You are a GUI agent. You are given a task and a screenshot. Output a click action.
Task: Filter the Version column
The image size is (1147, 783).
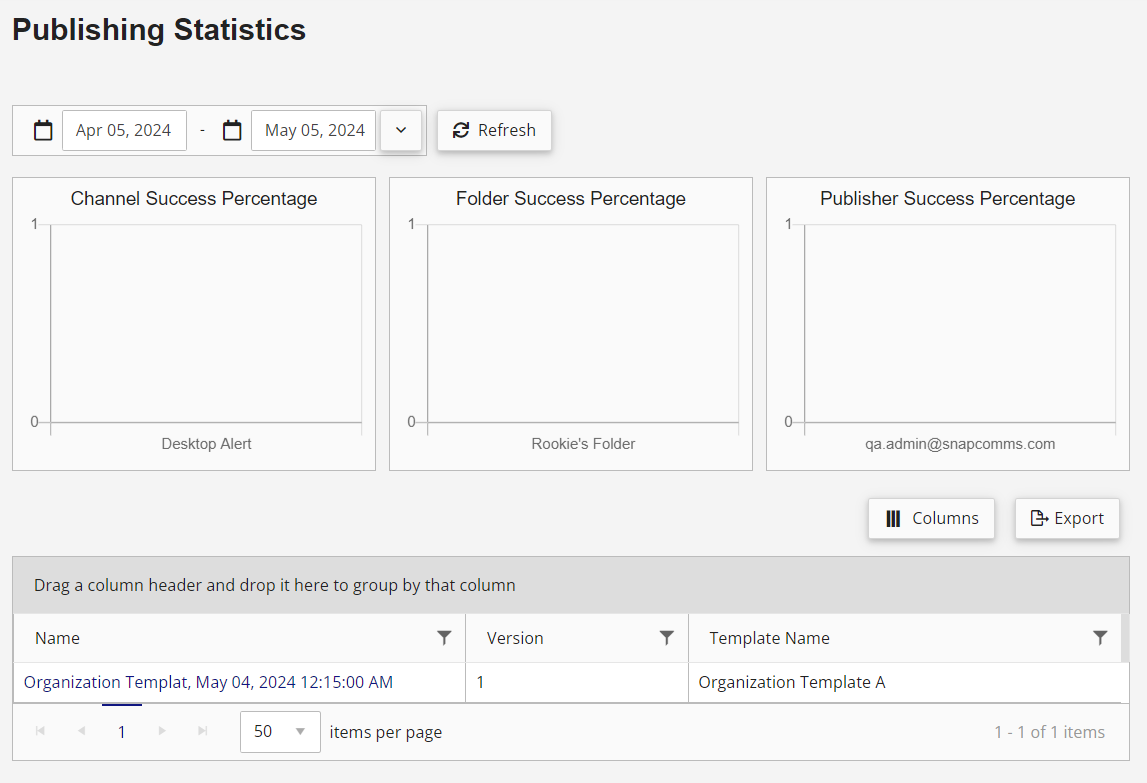666,637
